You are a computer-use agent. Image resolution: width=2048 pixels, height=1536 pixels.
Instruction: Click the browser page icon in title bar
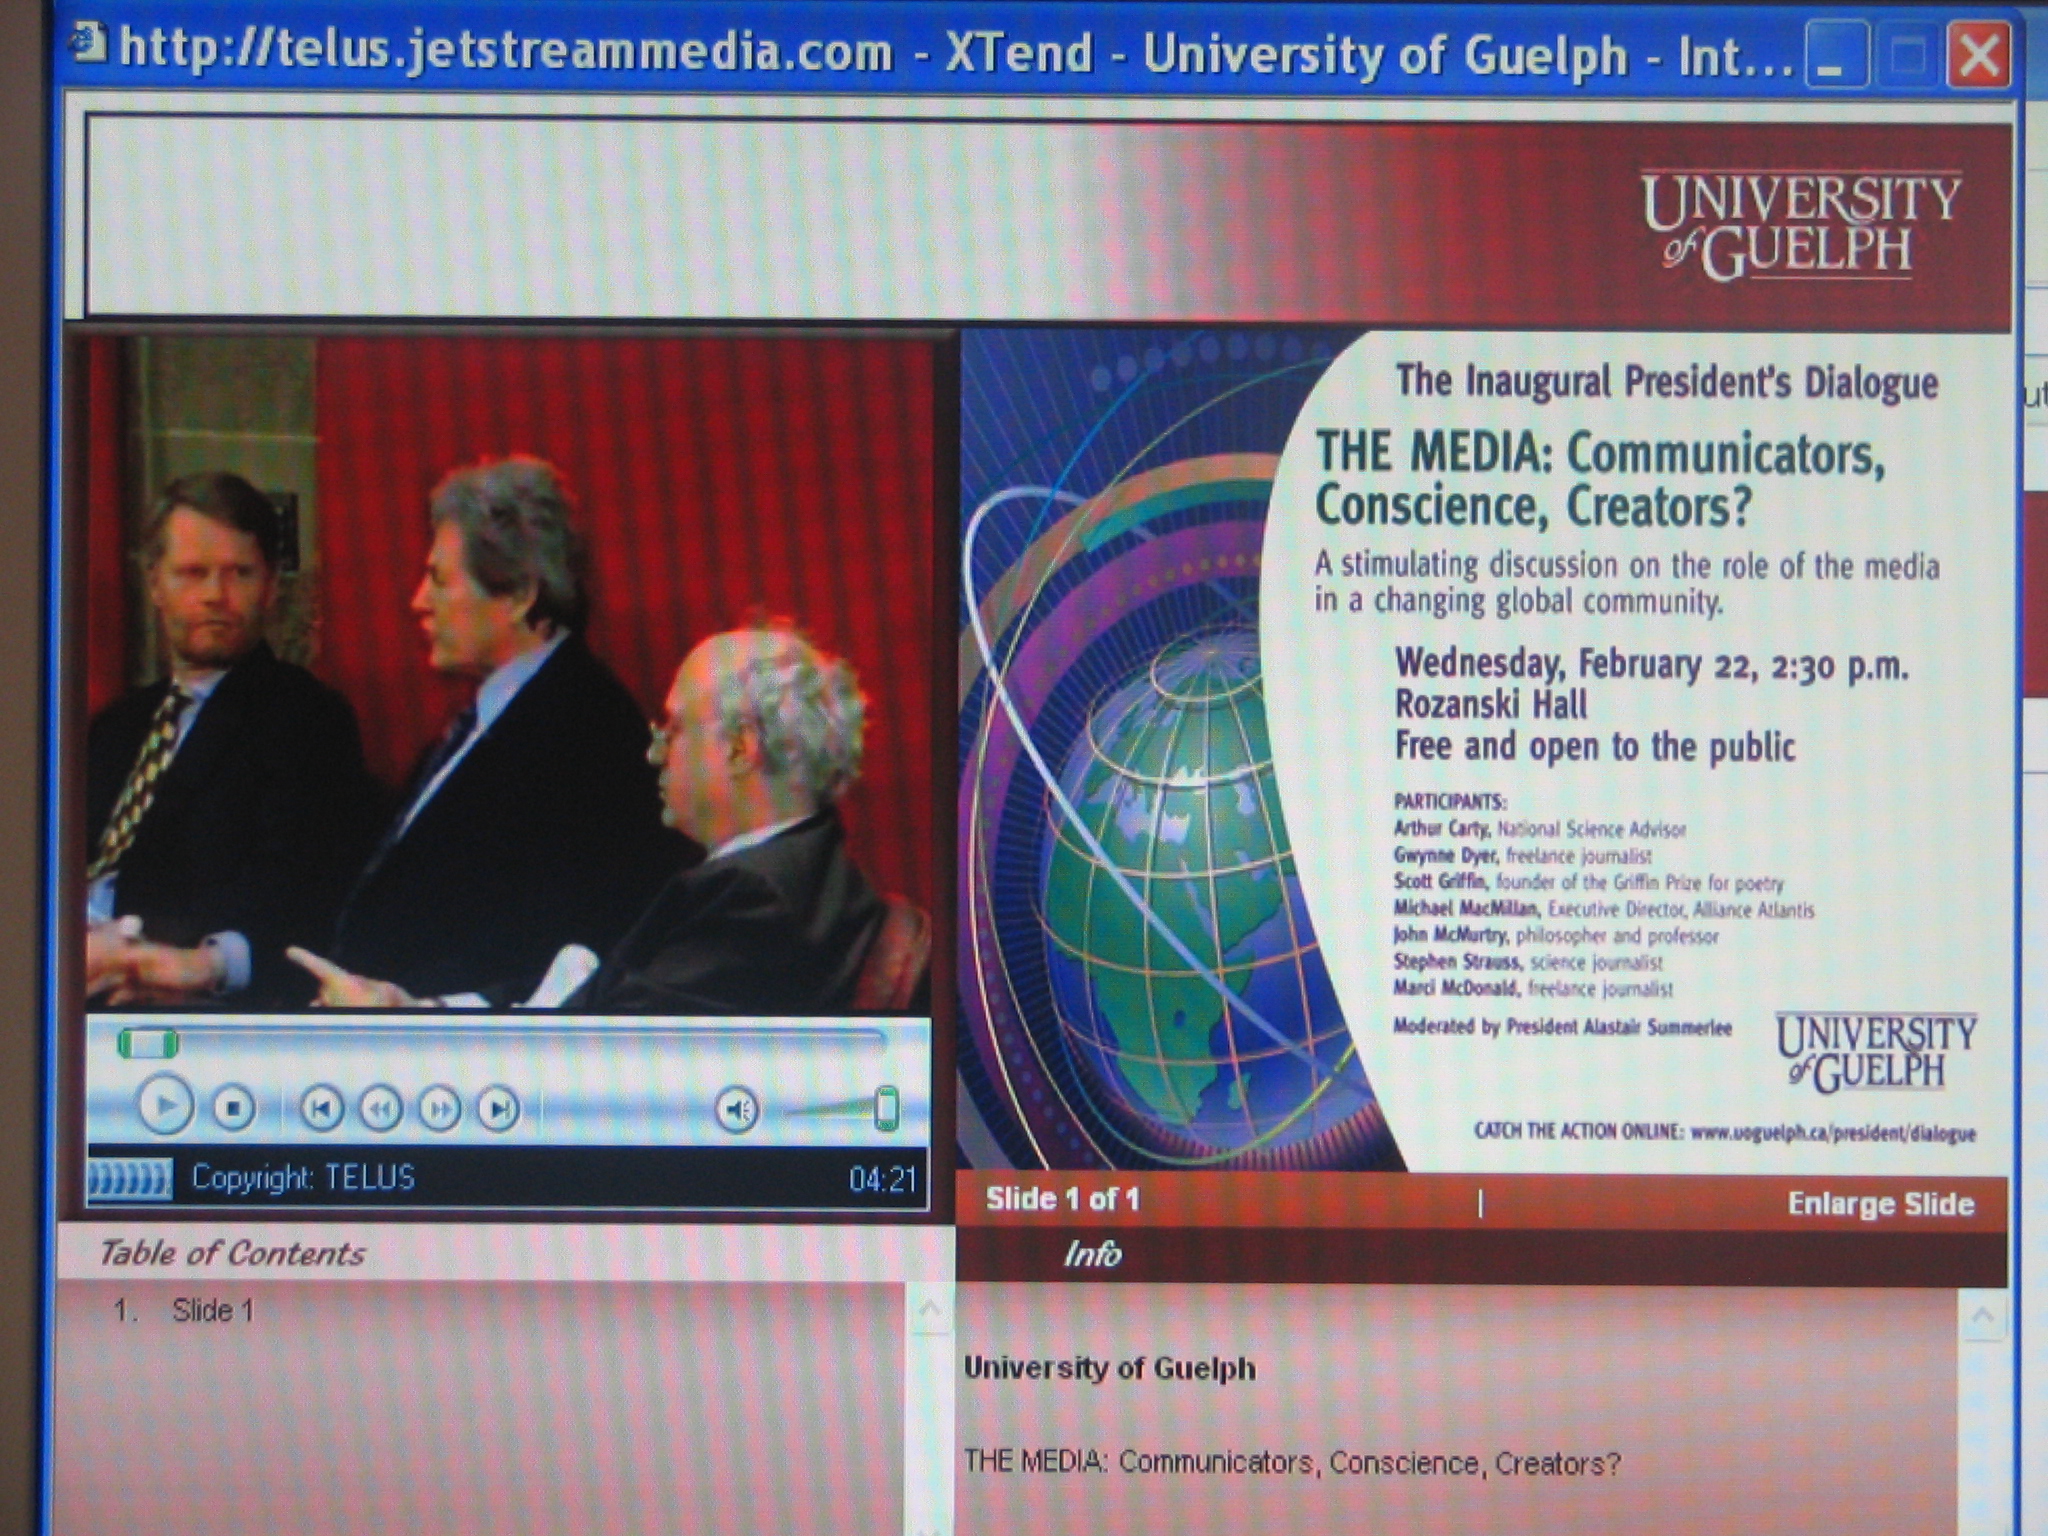click(88, 44)
